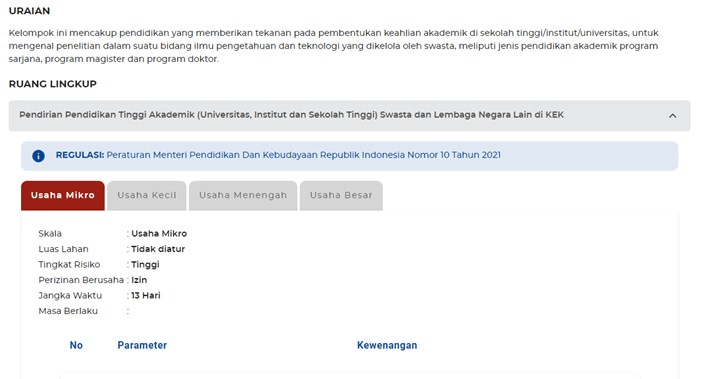
Task: Click the Kewenangan column header
Action: 387,345
